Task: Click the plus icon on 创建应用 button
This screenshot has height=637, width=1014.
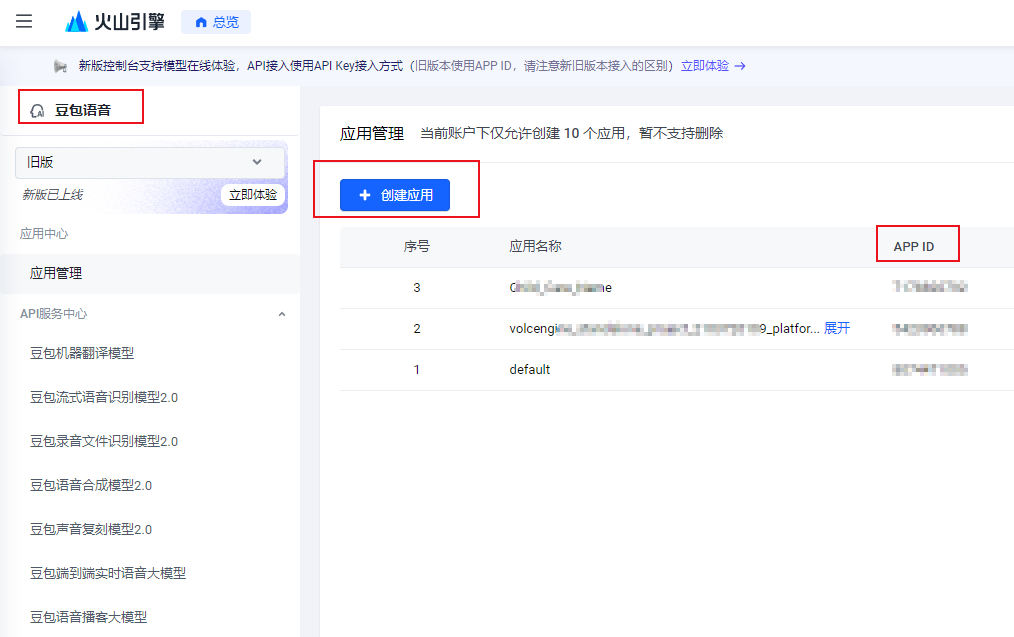Action: pos(365,195)
